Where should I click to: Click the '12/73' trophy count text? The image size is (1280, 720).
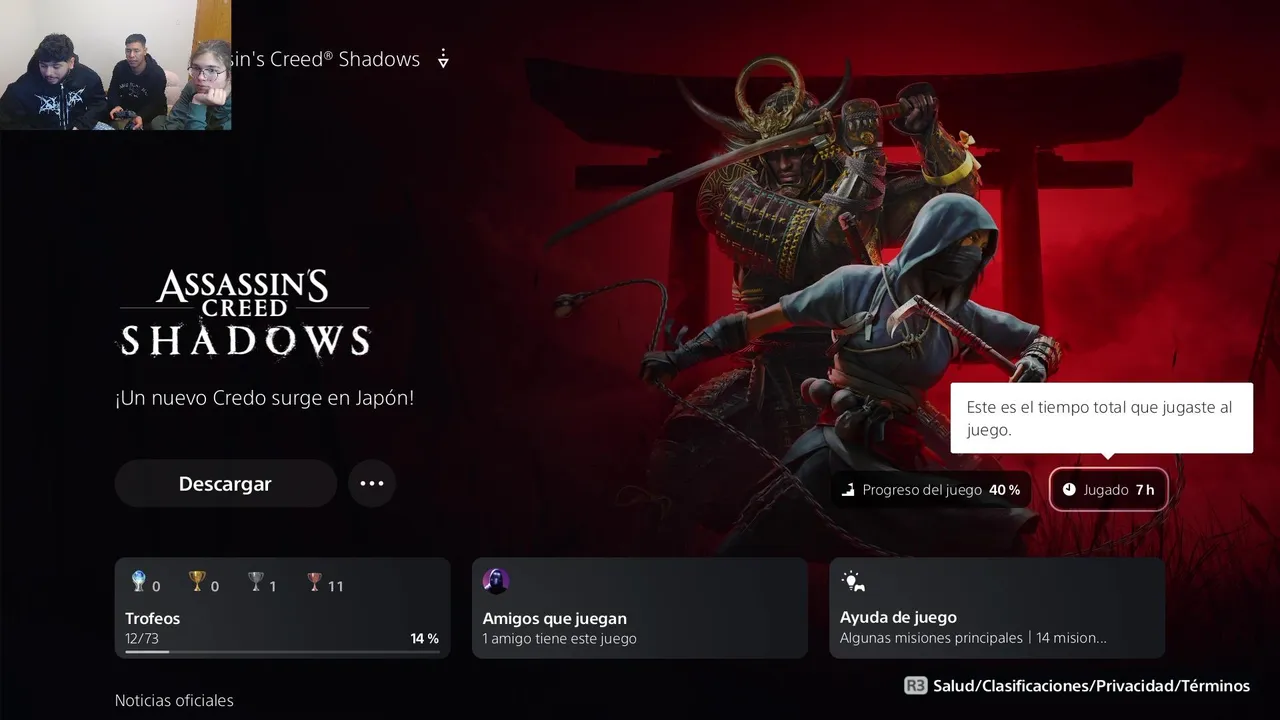point(142,638)
